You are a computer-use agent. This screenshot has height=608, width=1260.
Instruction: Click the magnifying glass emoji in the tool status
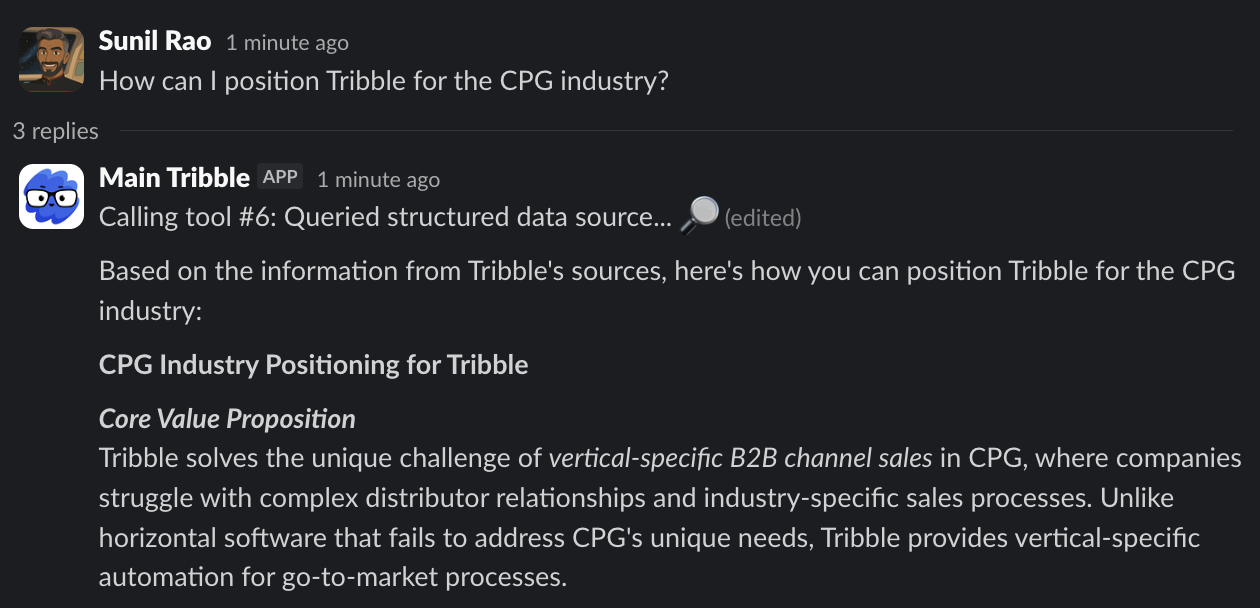[x=700, y=214]
